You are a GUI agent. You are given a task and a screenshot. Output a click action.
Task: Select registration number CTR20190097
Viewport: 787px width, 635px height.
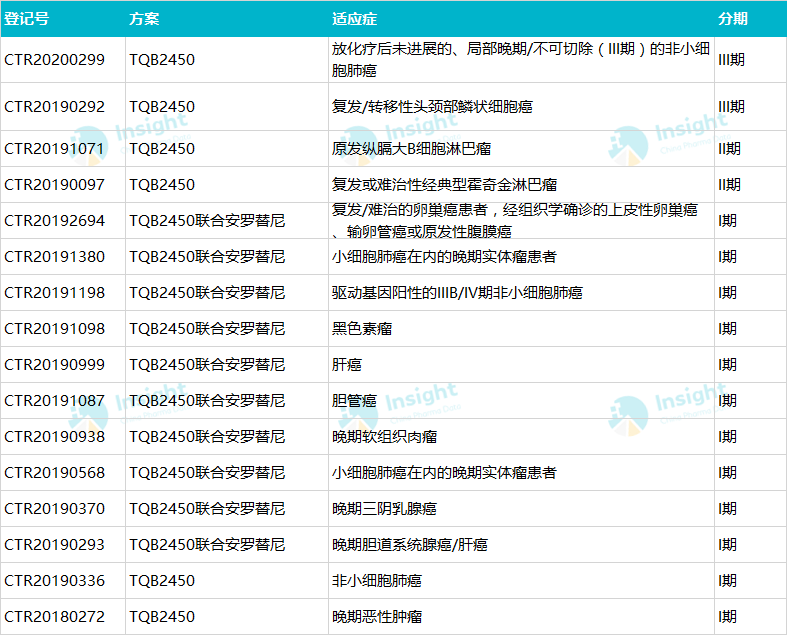click(x=55, y=185)
